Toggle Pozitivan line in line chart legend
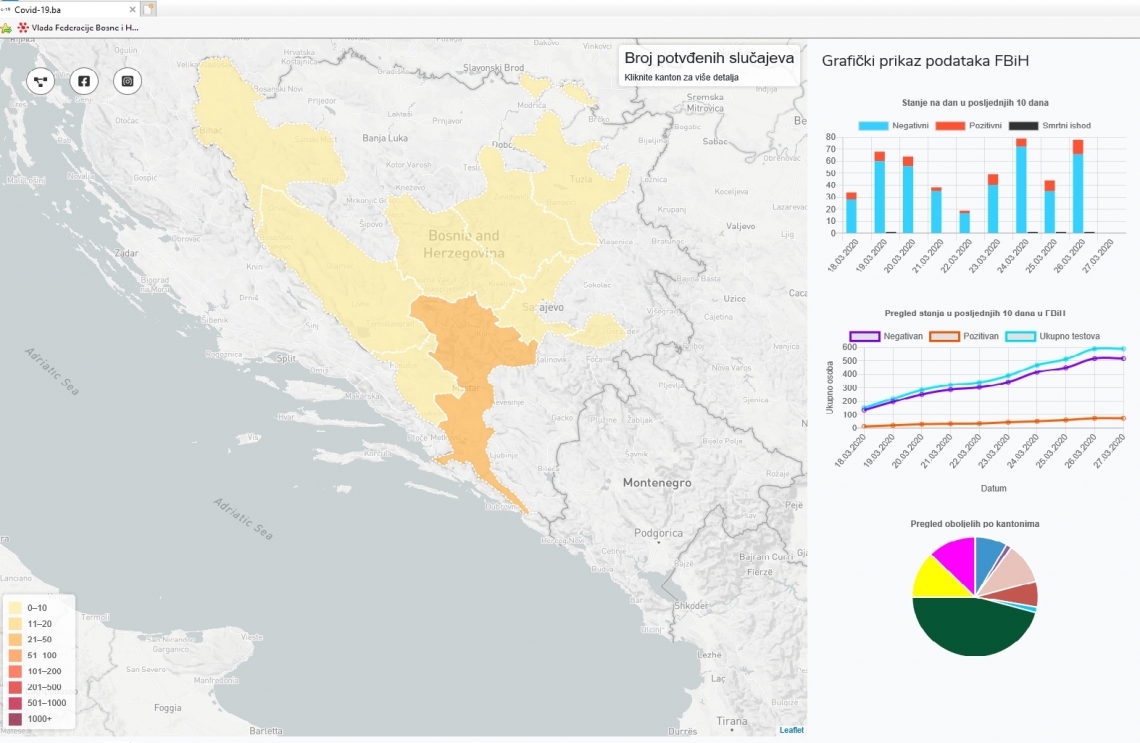This screenshot has width=1140, height=743. [964, 337]
